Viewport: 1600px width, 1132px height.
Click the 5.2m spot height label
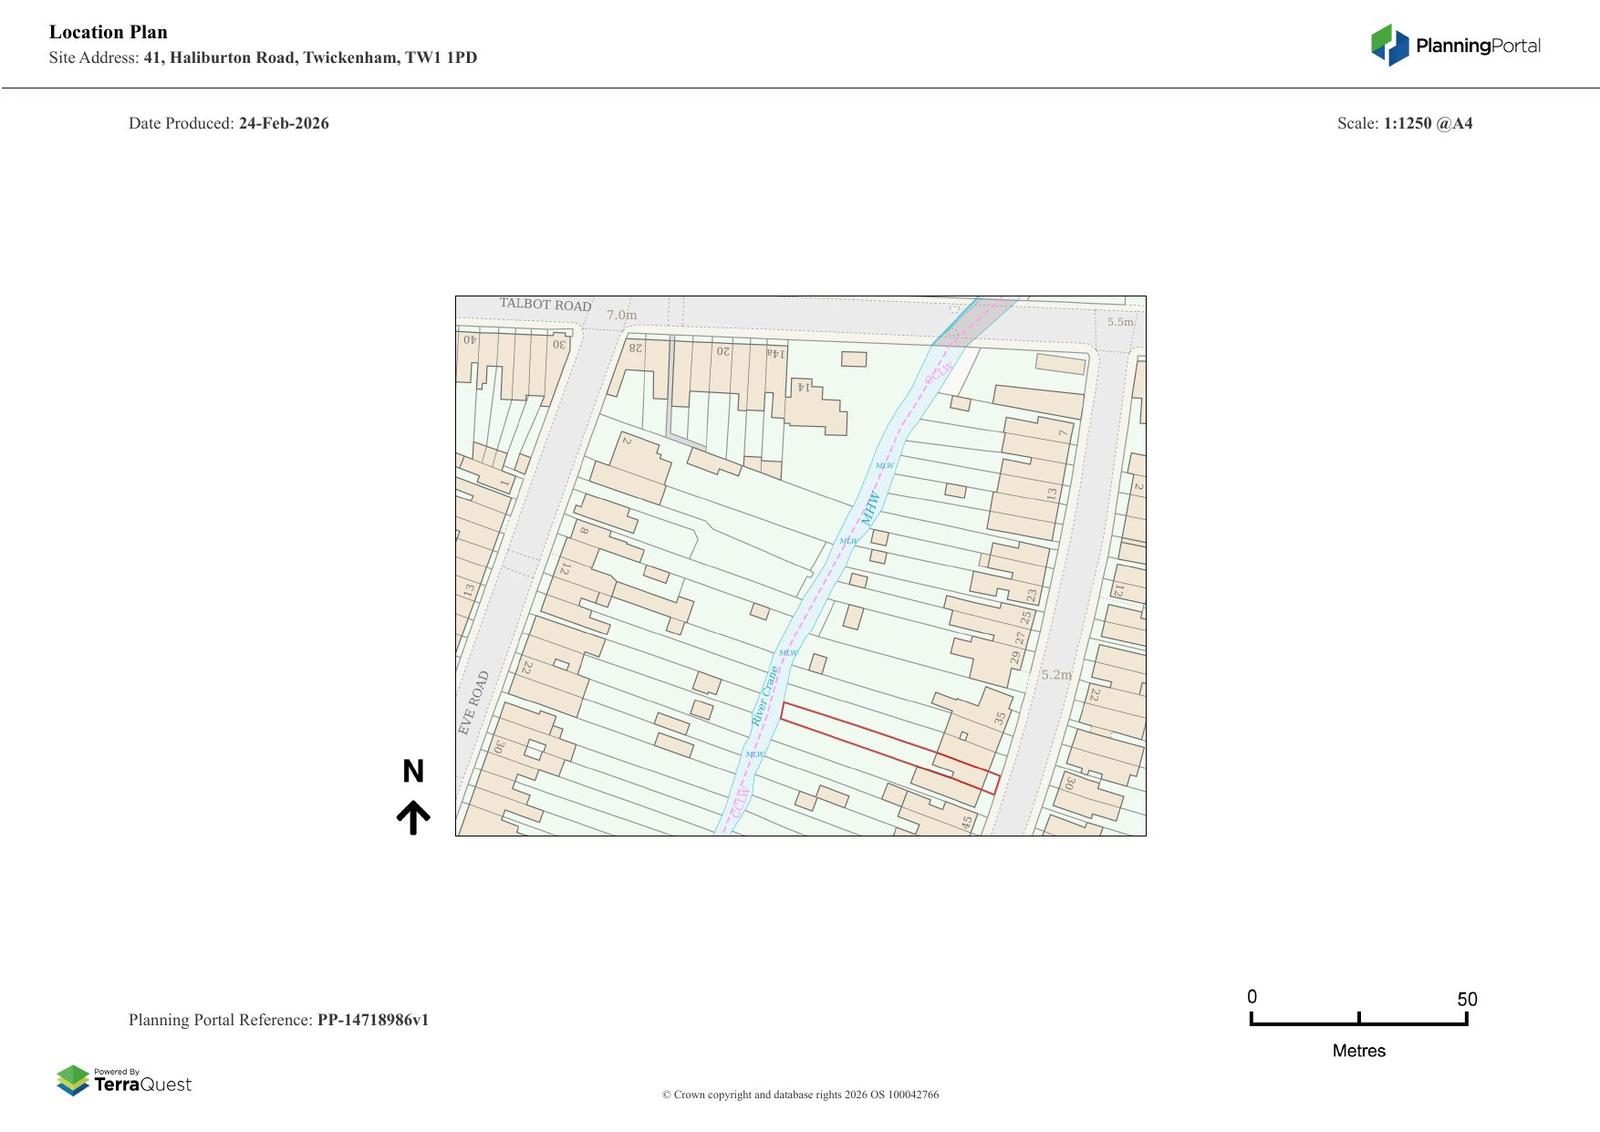(1056, 675)
